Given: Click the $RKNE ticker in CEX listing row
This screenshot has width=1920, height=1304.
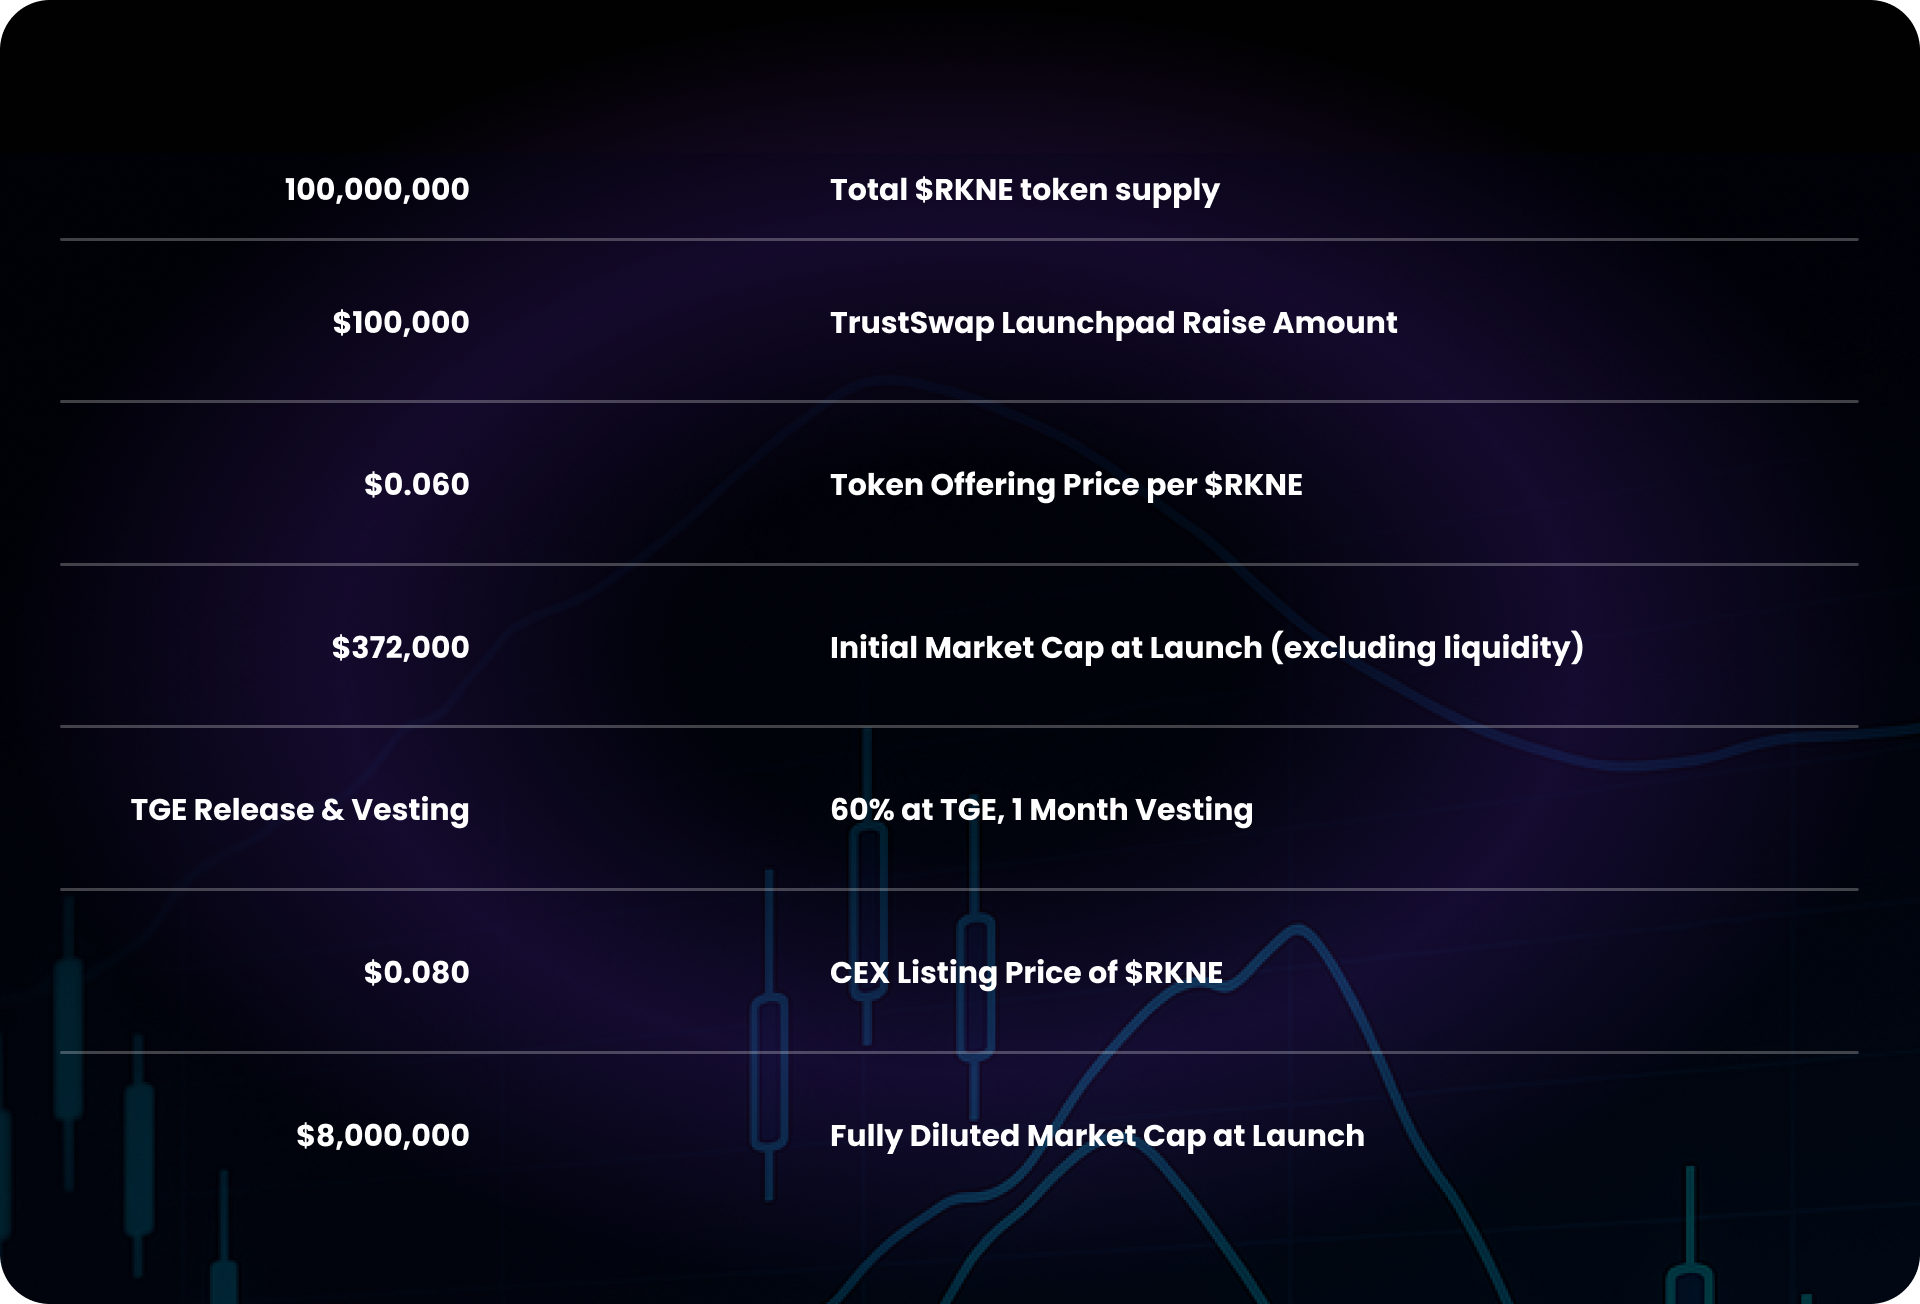Looking at the screenshot, I should 1173,973.
